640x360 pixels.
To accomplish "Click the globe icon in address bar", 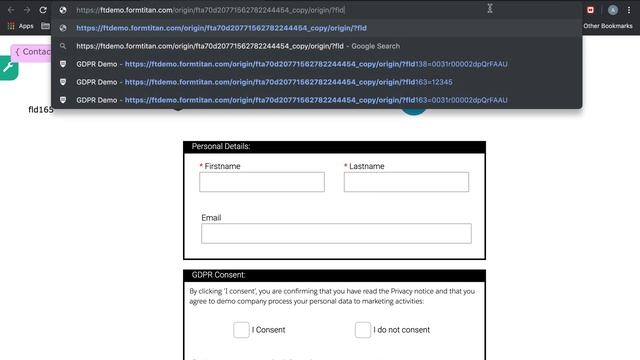I will (x=63, y=10).
